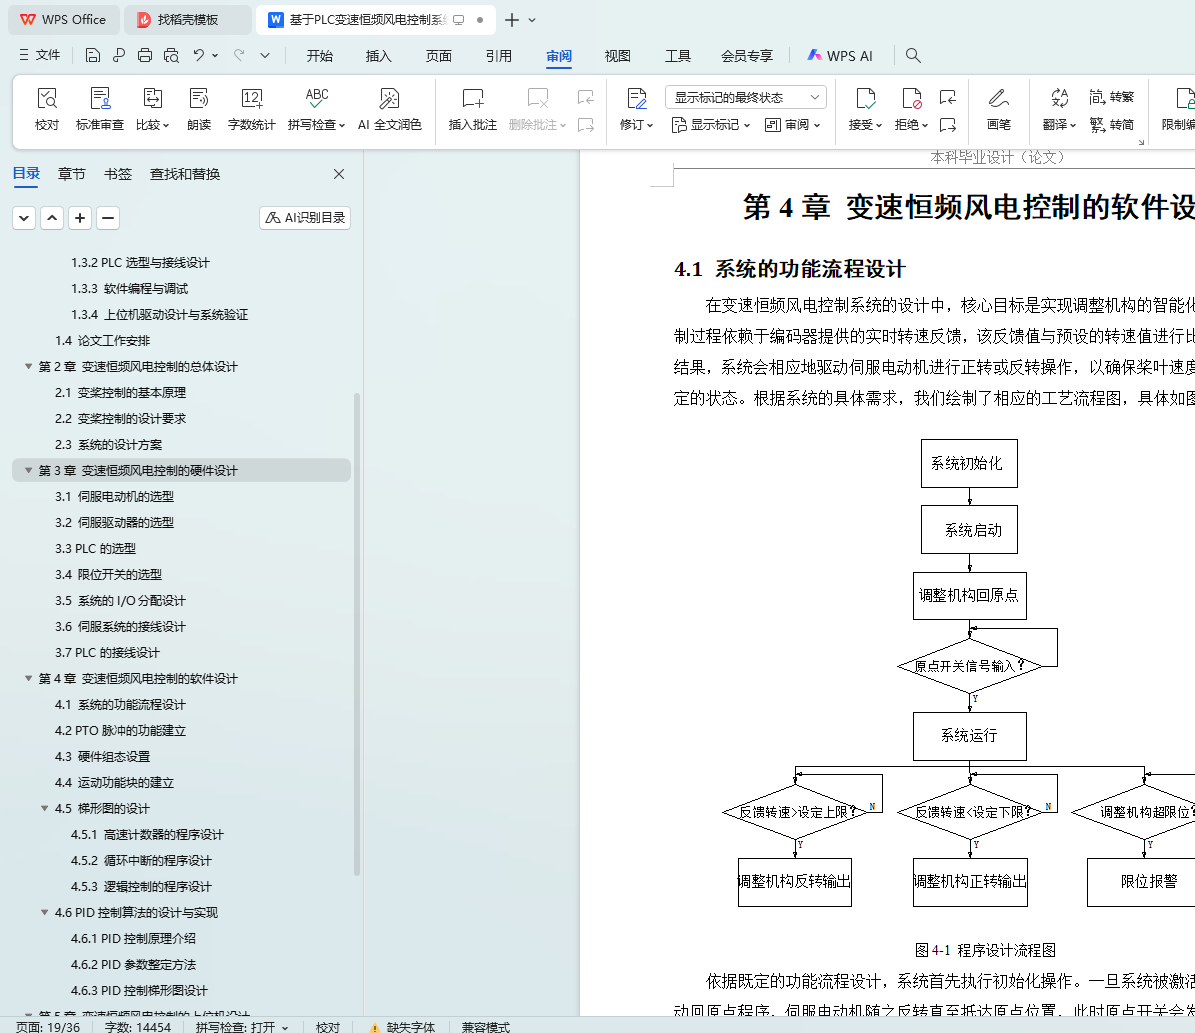Viewport: 1195px width, 1033px height.
Task: Switch to the 视图 ribbon tab
Action: pyautogui.click(x=617, y=56)
